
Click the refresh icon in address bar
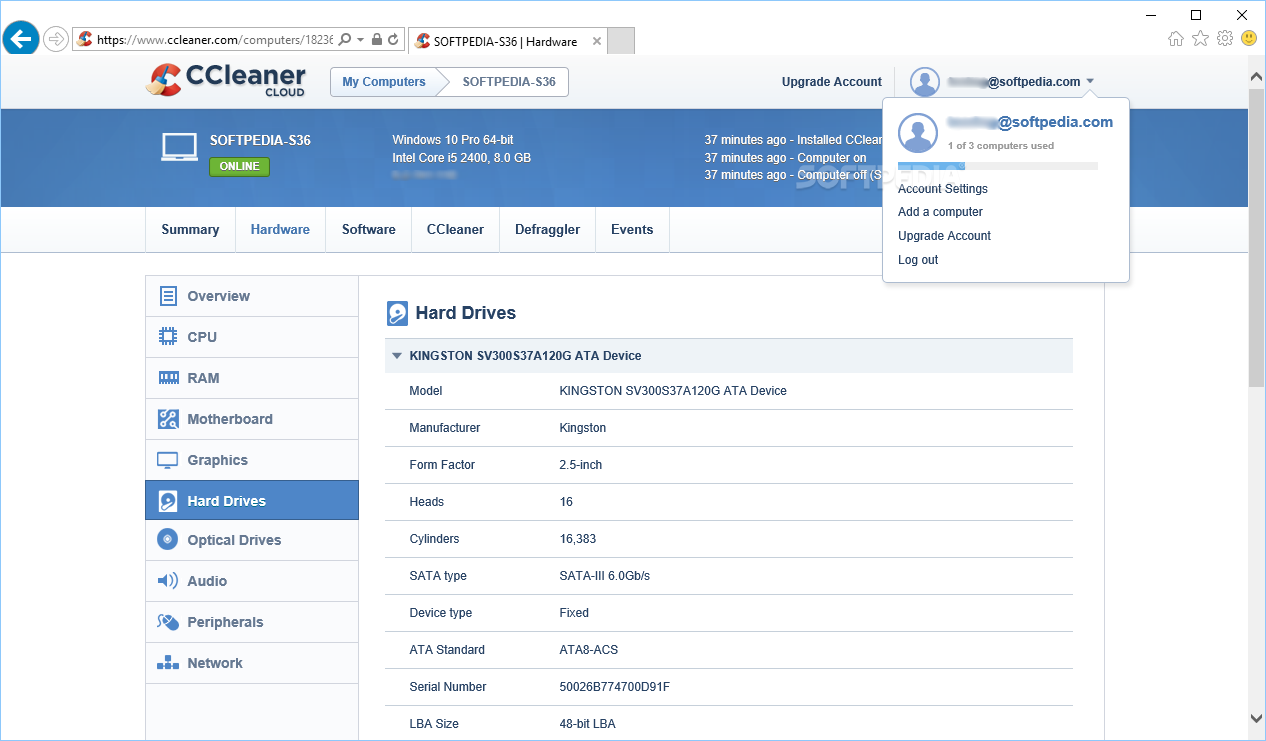pyautogui.click(x=393, y=40)
